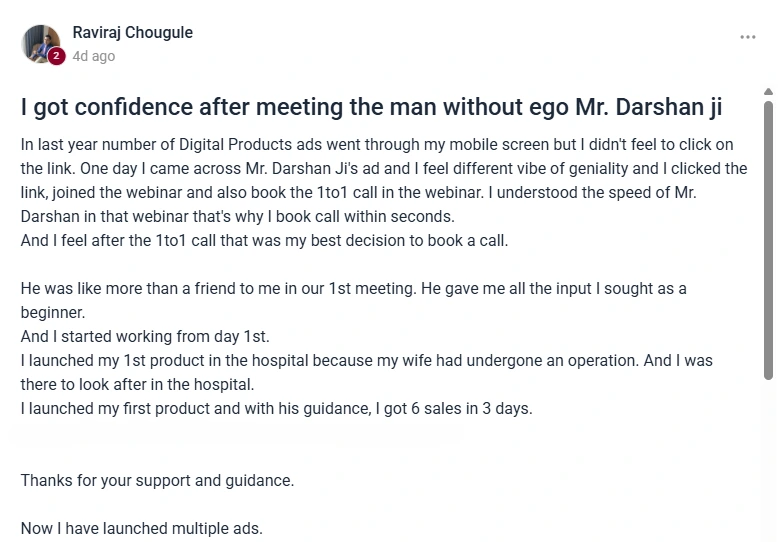Open the three-dot more options menu
Viewport: 779px width, 542px height.
tap(748, 37)
